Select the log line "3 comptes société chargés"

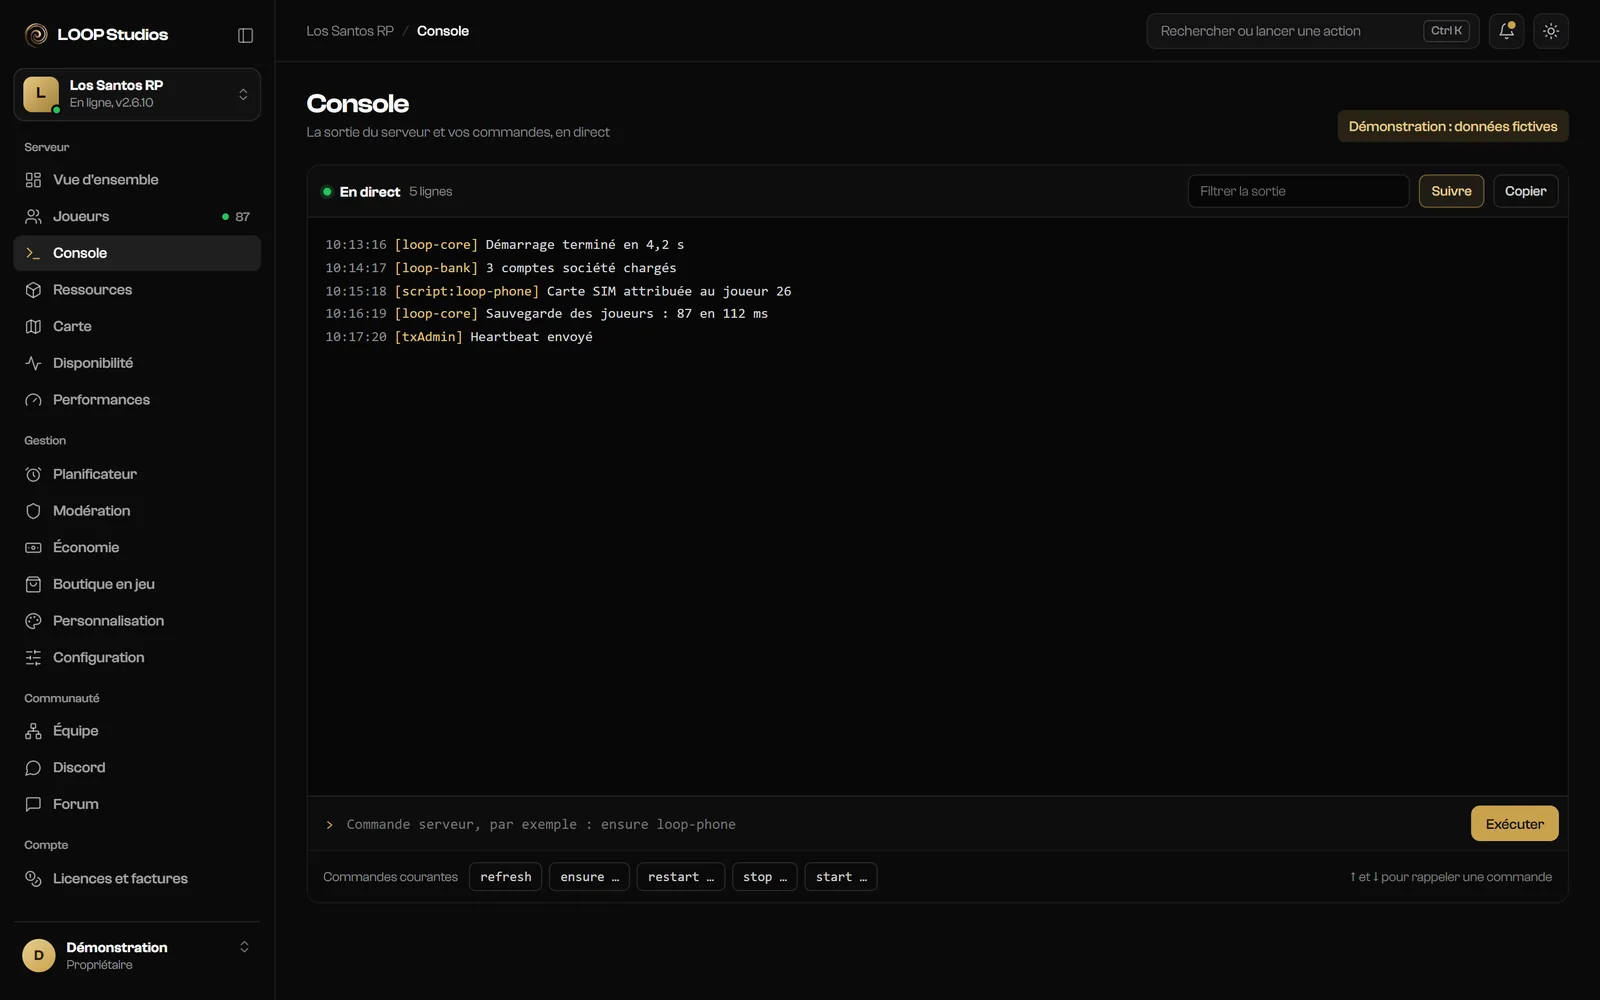581,268
